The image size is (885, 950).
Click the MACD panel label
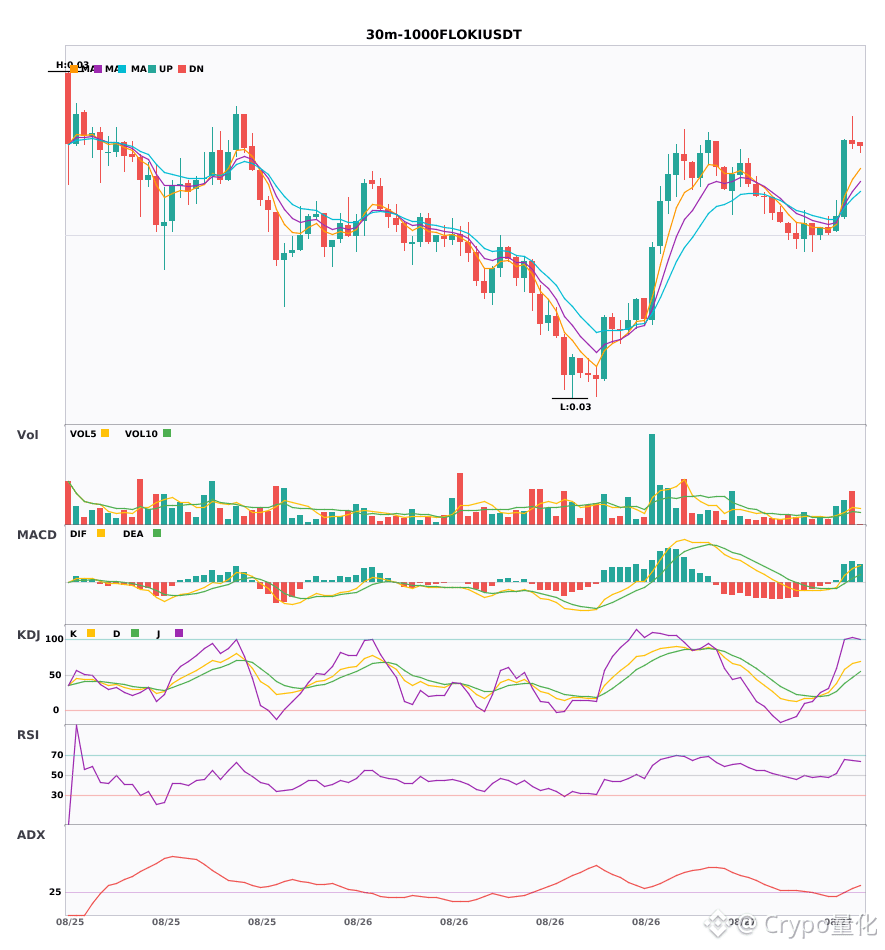tap(37, 535)
